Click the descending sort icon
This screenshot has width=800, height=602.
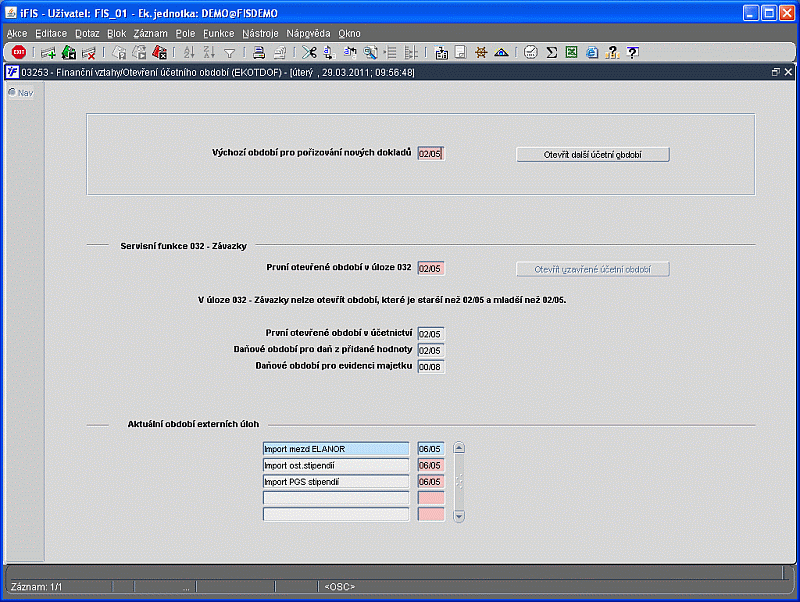209,52
